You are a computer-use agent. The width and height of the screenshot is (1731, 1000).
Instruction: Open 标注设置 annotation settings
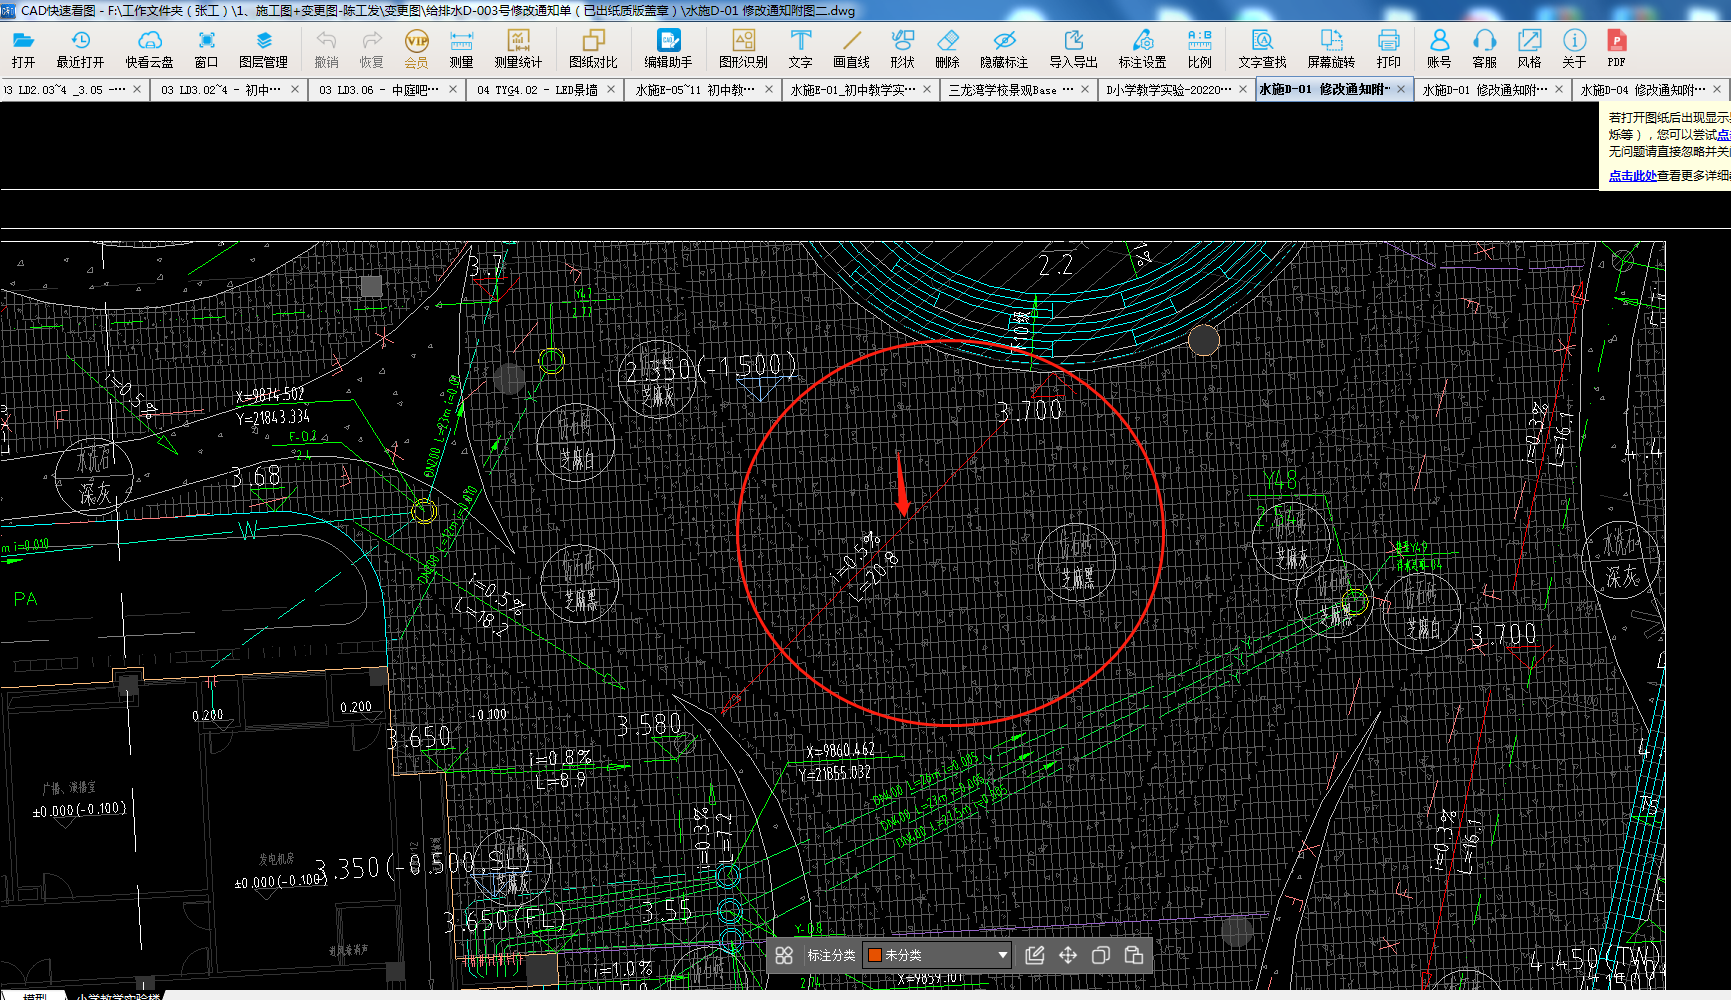pyautogui.click(x=1142, y=49)
